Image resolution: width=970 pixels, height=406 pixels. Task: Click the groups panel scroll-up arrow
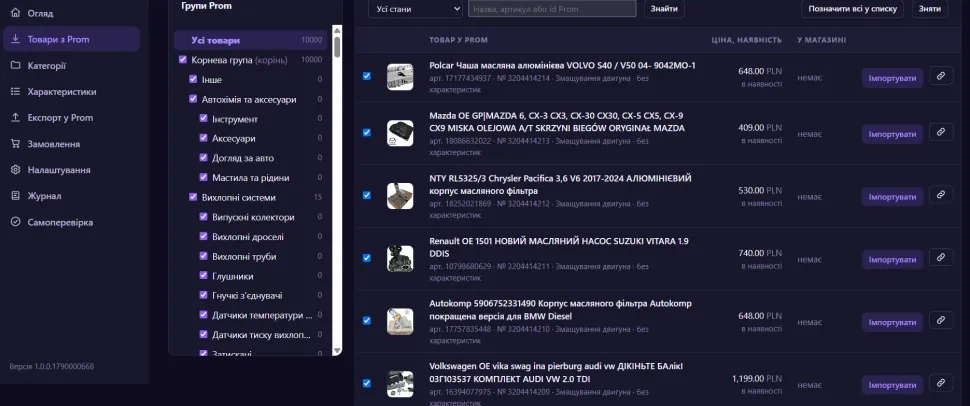click(x=337, y=29)
